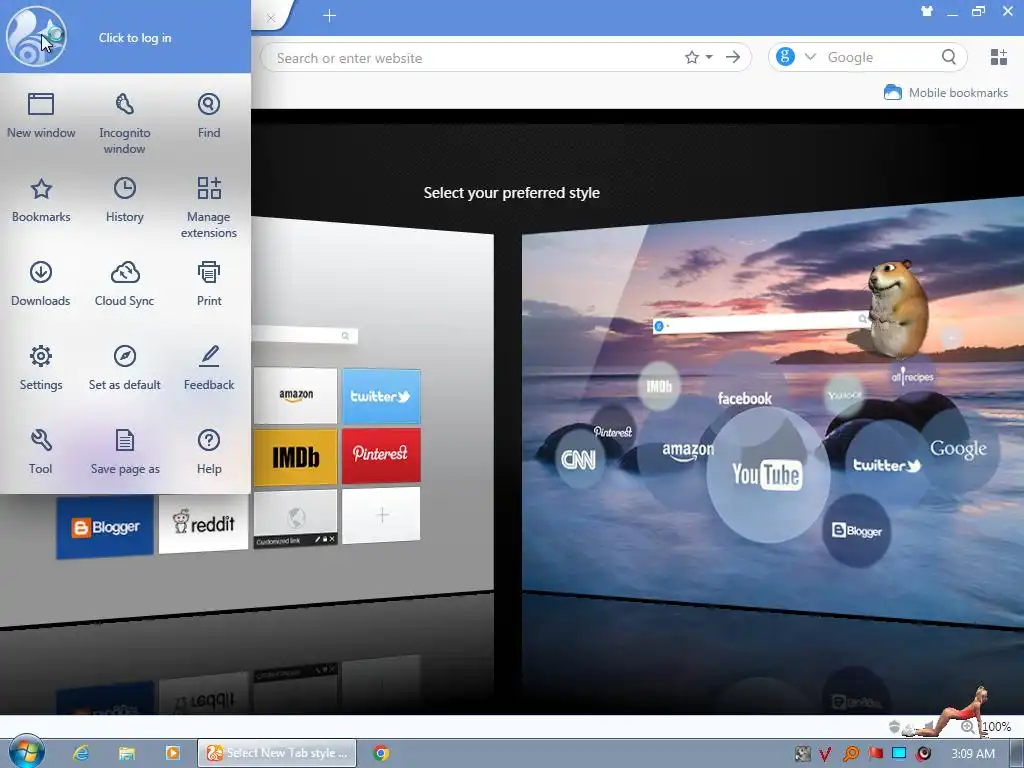Open Mobile bookmarks folder
1024x768 pixels.
click(x=946, y=93)
